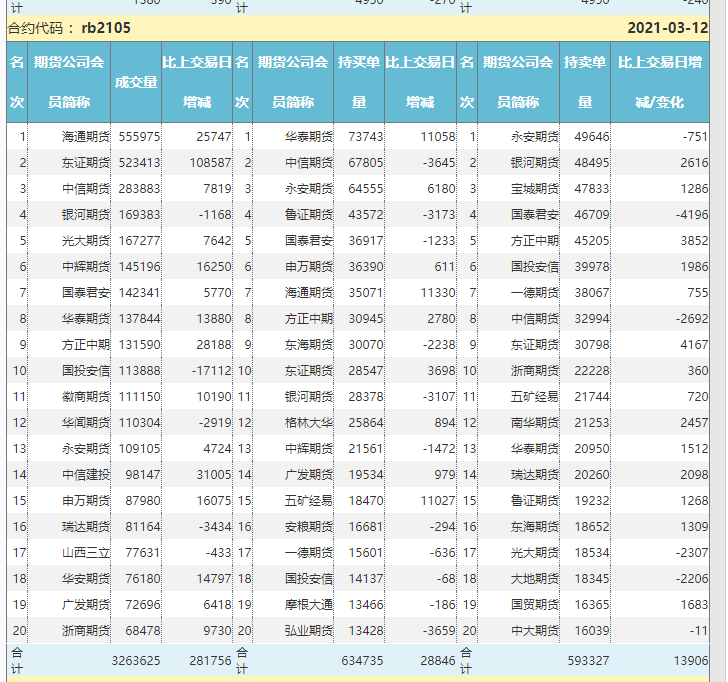Click 中辉期货 volume 145196
728x682 pixels.
tap(139, 266)
